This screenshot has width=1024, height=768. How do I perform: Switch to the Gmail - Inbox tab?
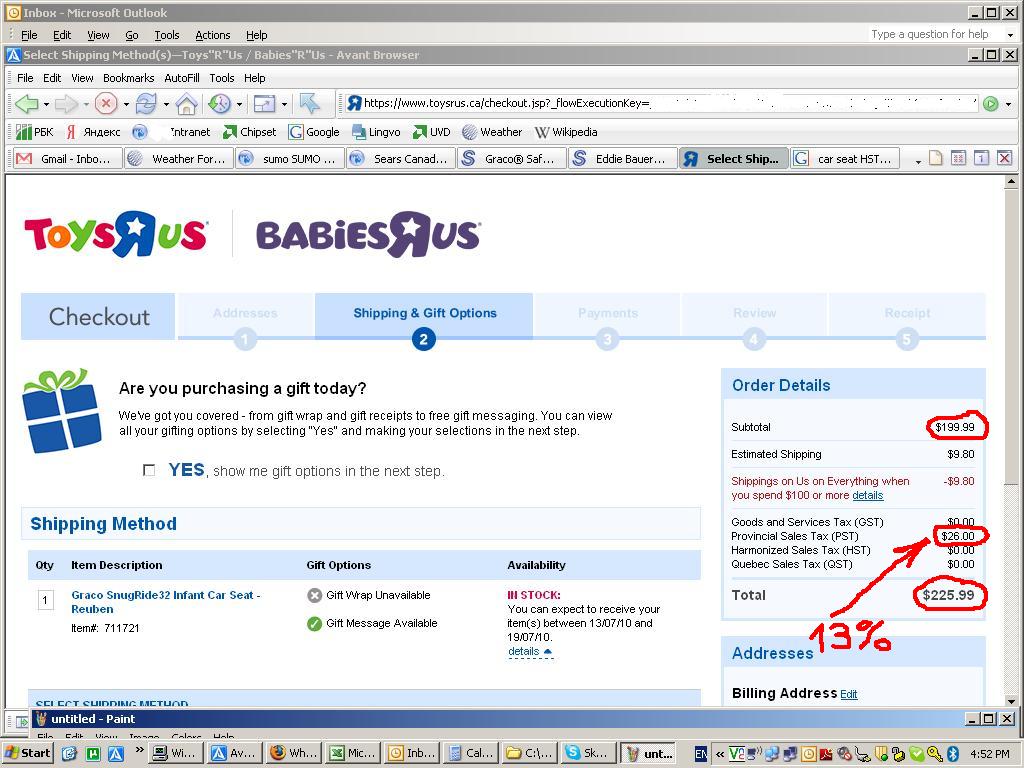pos(68,159)
